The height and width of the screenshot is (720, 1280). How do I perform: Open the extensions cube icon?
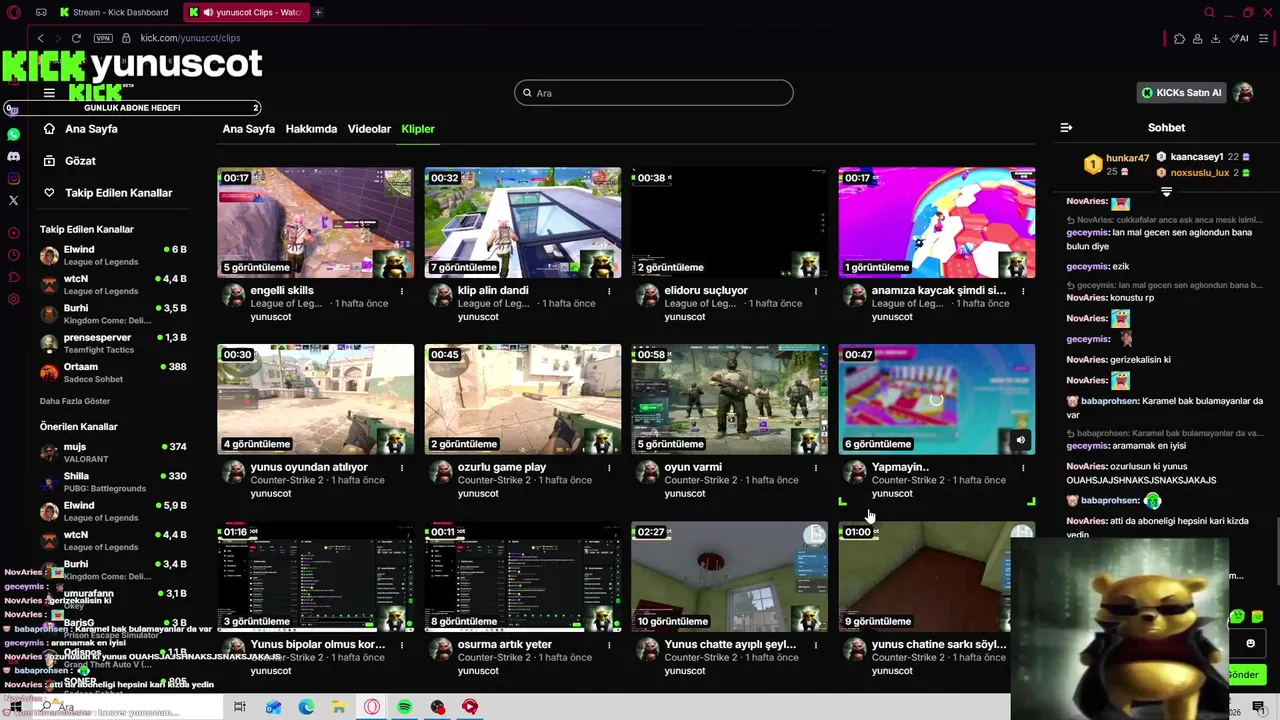(x=1179, y=38)
